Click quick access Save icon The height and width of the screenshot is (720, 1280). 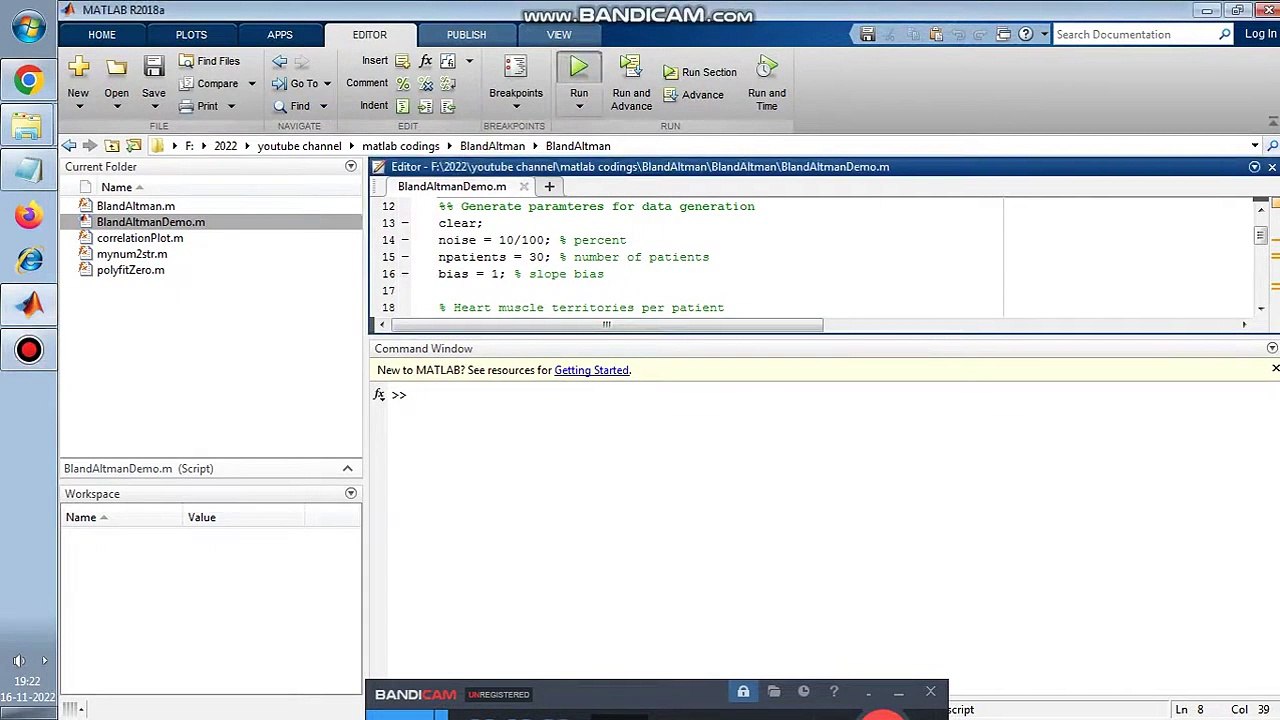coord(867,34)
